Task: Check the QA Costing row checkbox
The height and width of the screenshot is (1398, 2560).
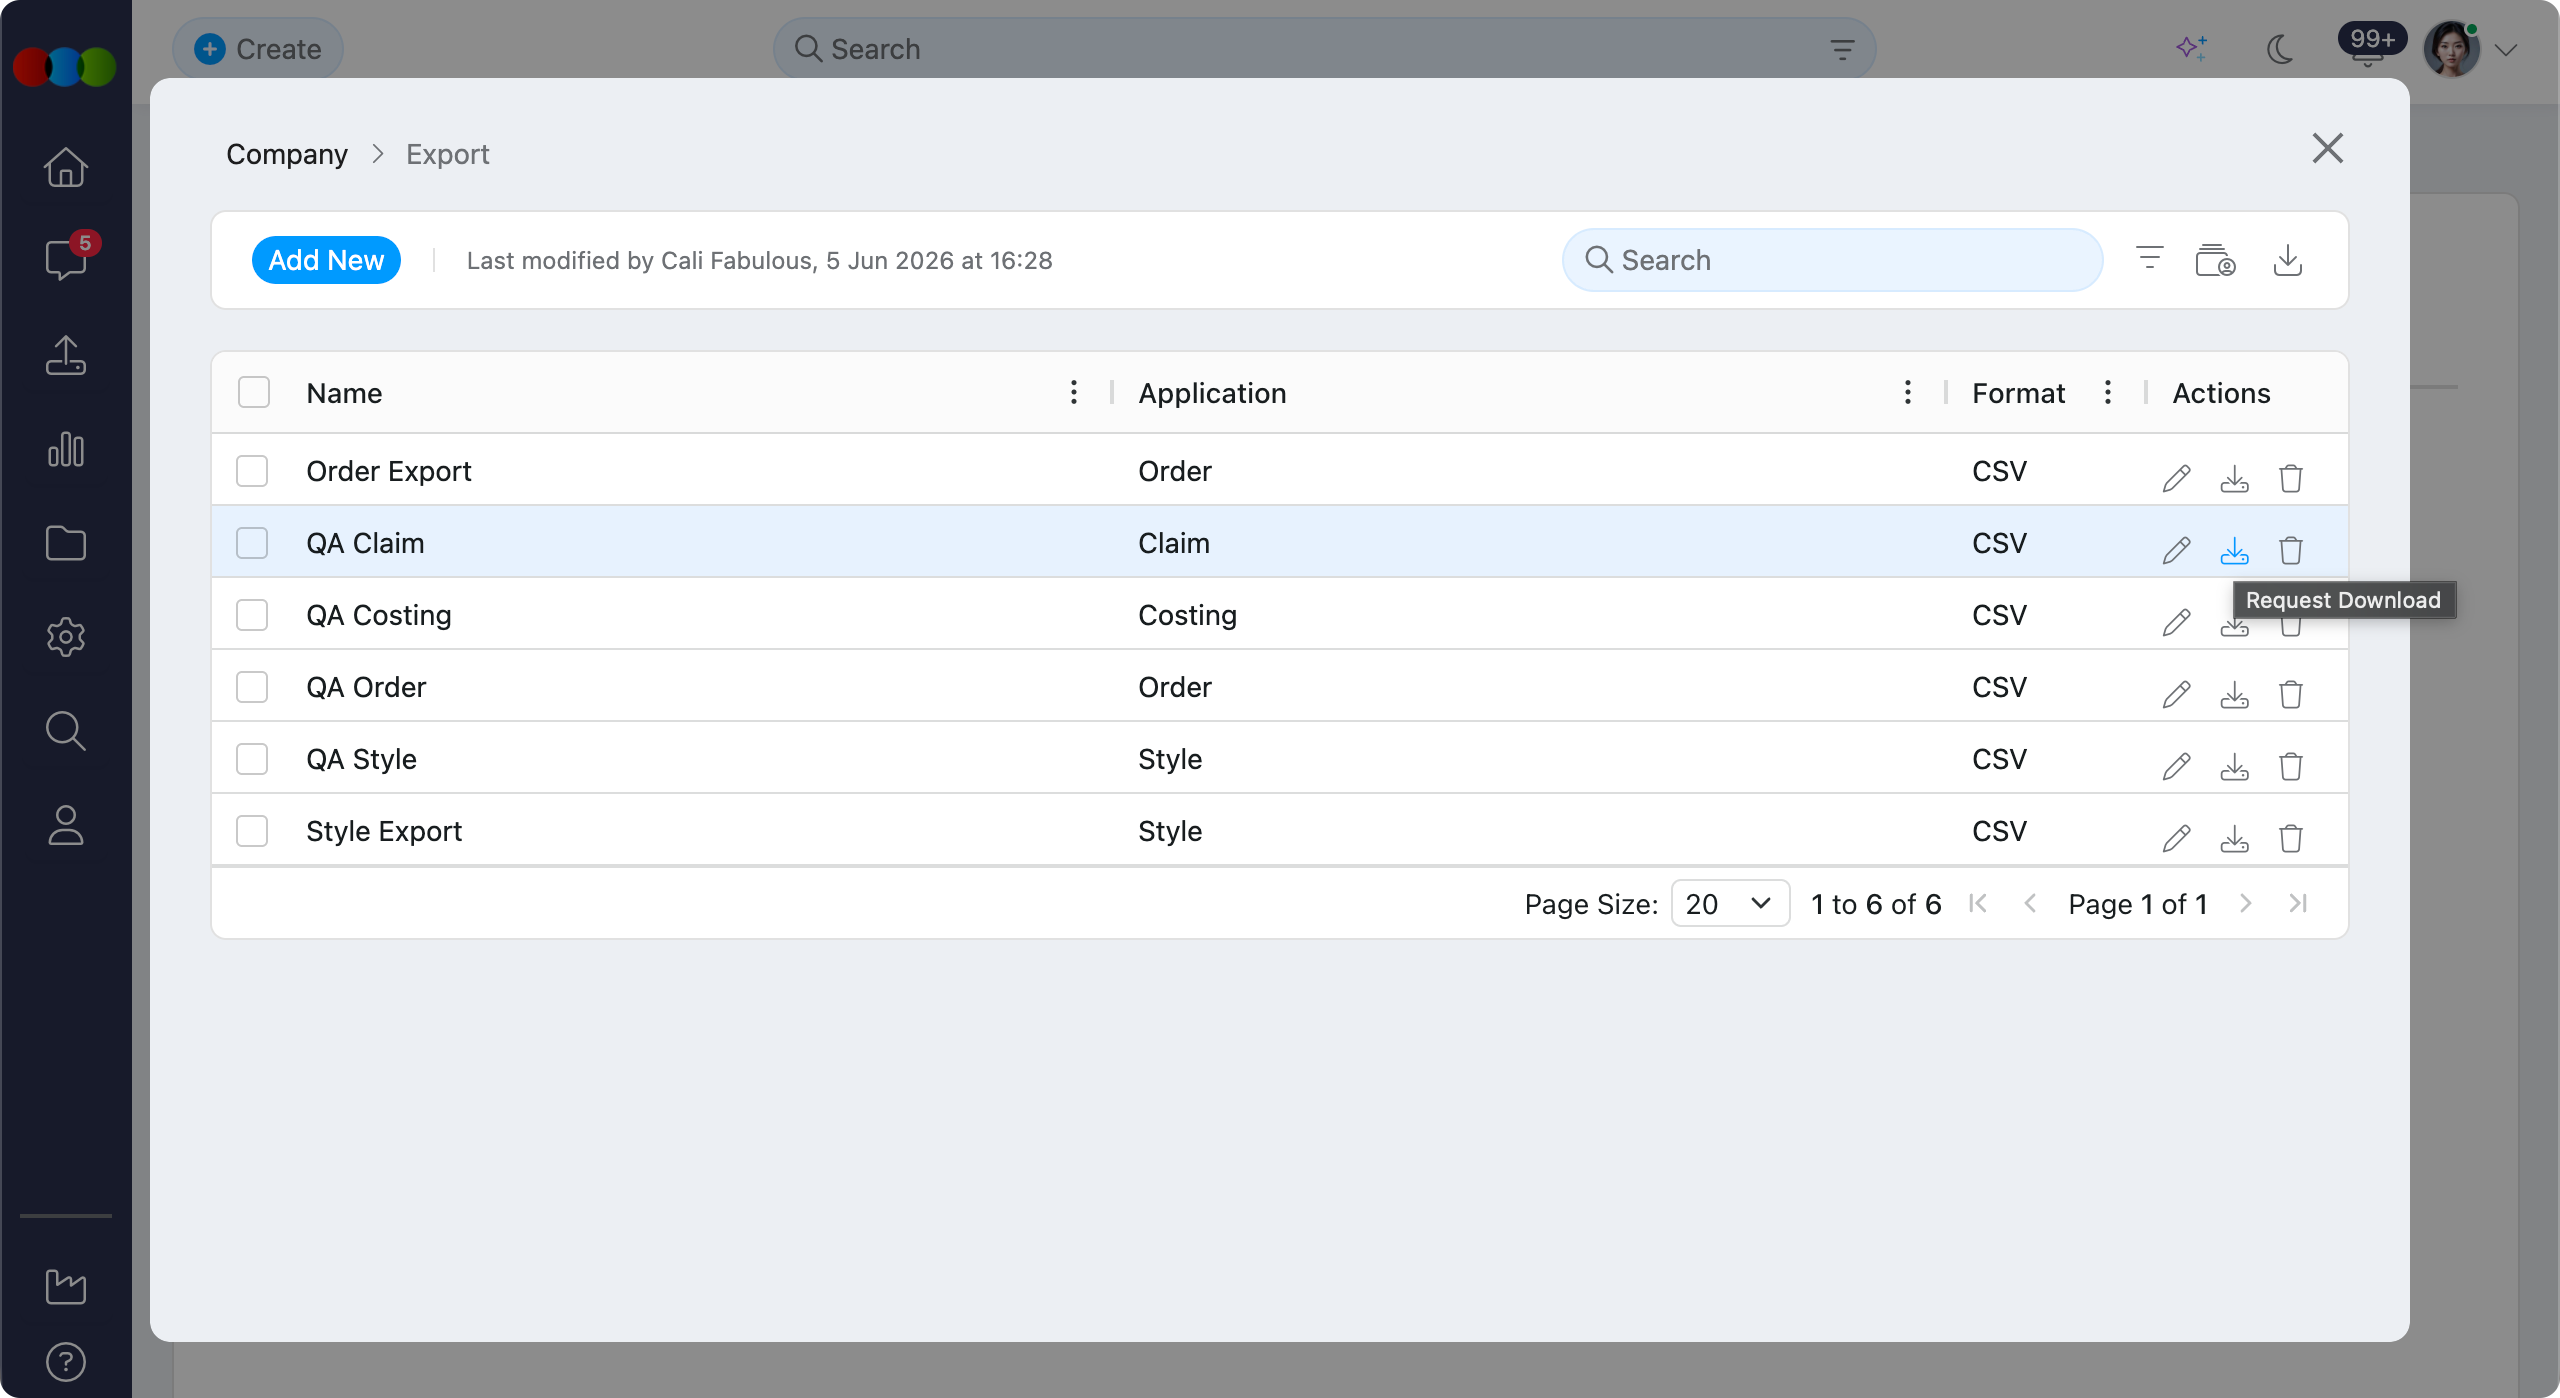Action: (252, 615)
